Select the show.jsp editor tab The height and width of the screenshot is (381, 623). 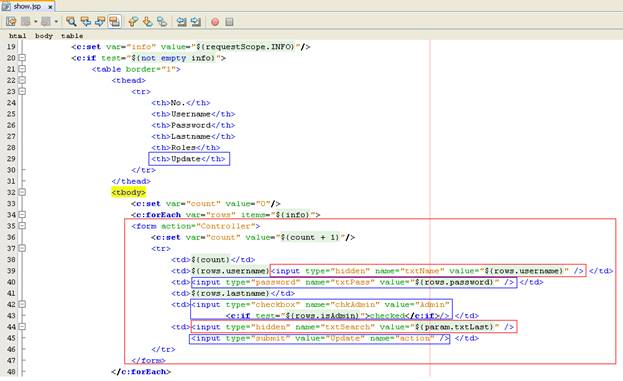(x=27, y=6)
